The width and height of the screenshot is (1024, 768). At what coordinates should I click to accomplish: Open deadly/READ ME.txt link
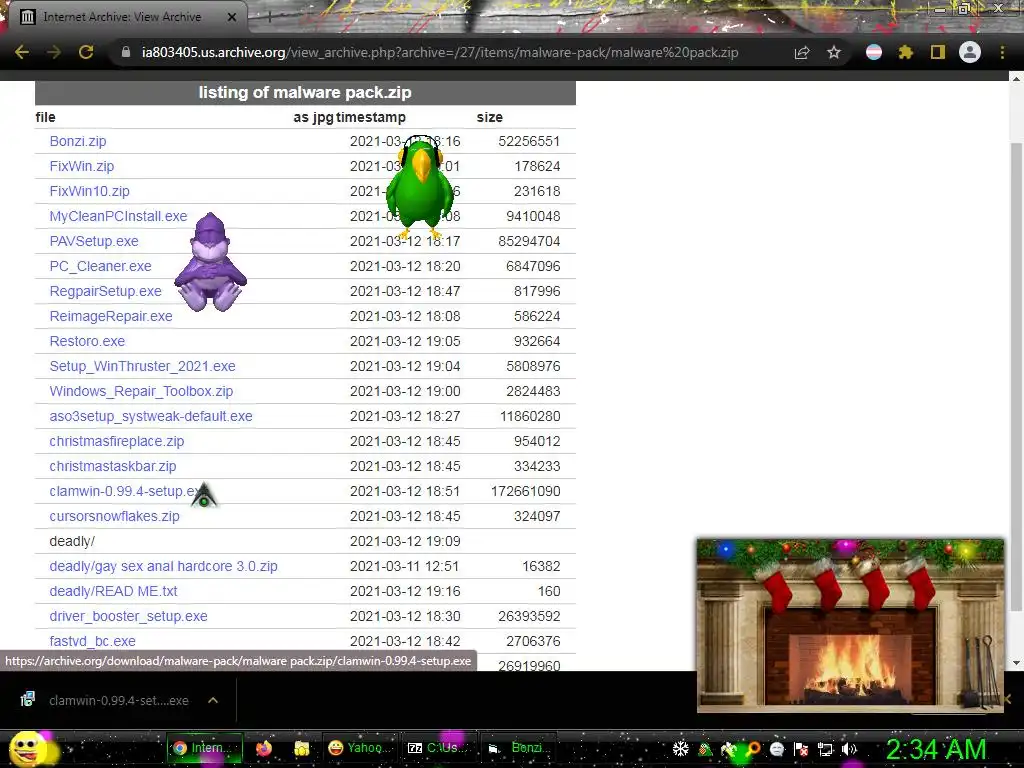pos(114,591)
